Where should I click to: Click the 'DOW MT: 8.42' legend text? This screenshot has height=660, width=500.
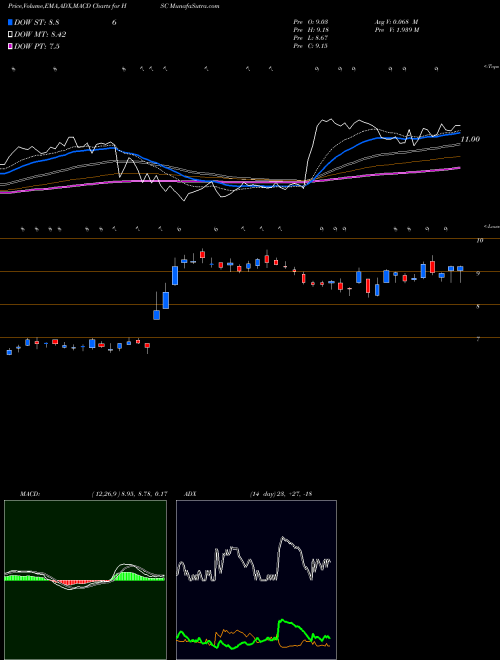[40, 35]
